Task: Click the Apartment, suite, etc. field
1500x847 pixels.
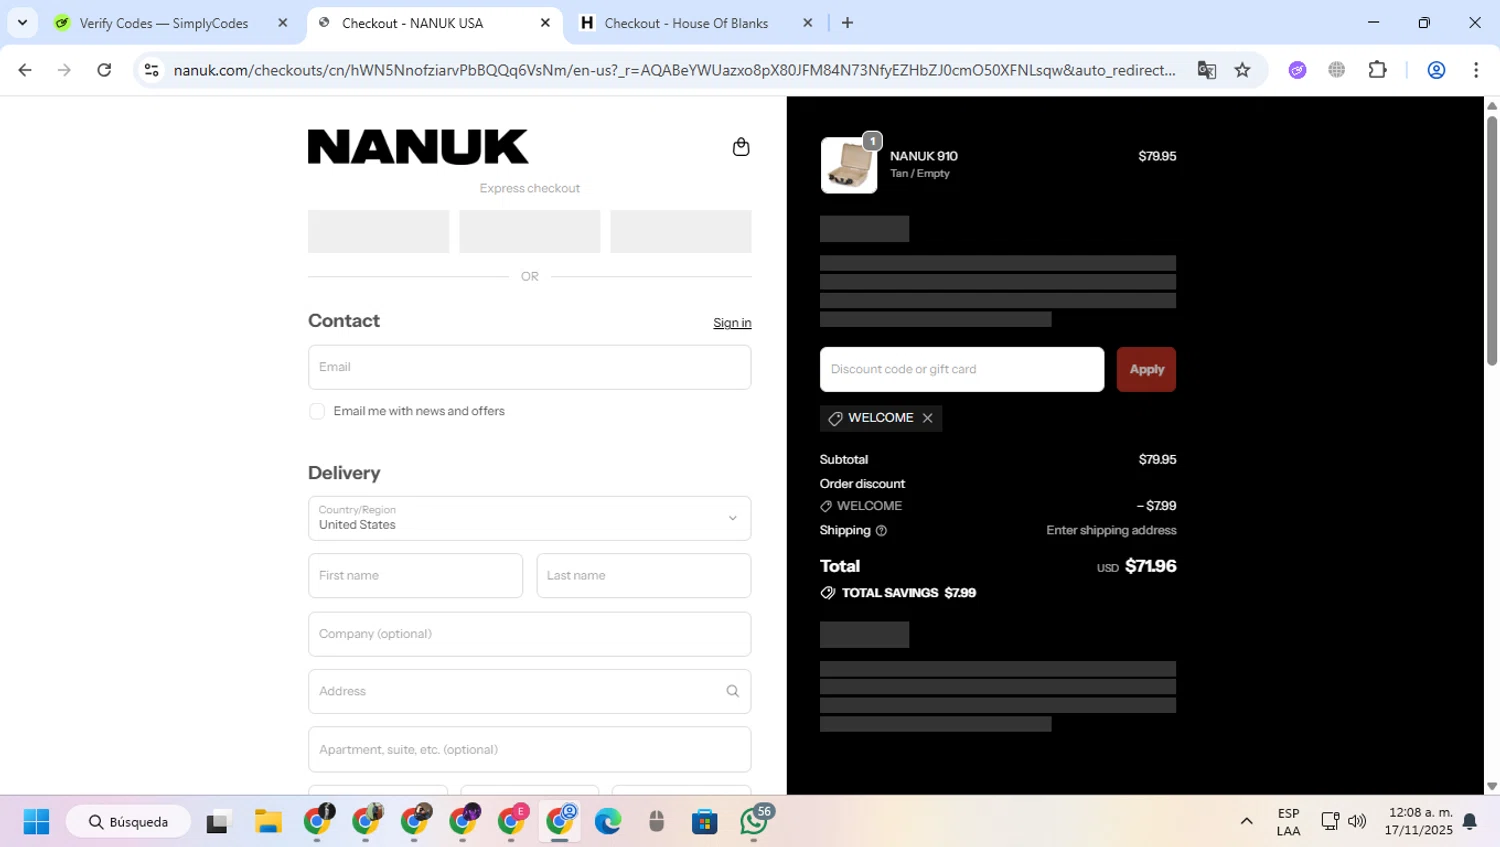Action: (530, 749)
